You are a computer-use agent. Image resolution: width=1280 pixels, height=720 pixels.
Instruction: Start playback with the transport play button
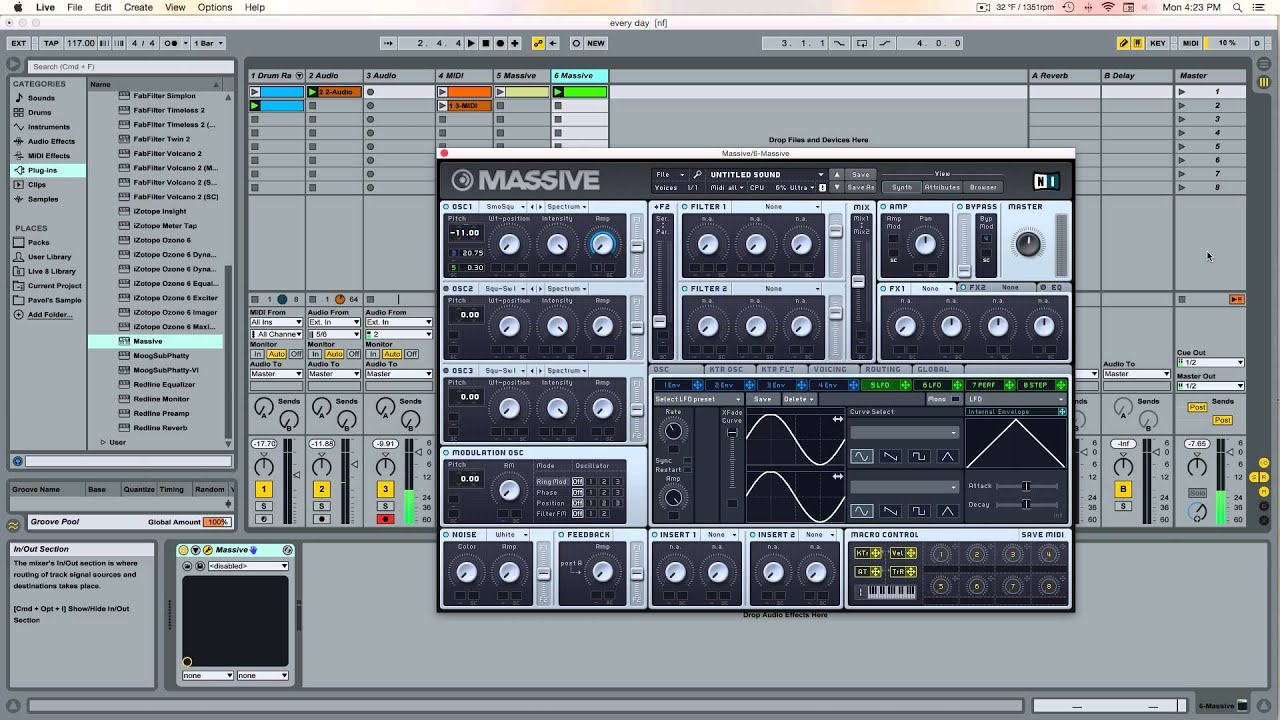click(x=472, y=43)
